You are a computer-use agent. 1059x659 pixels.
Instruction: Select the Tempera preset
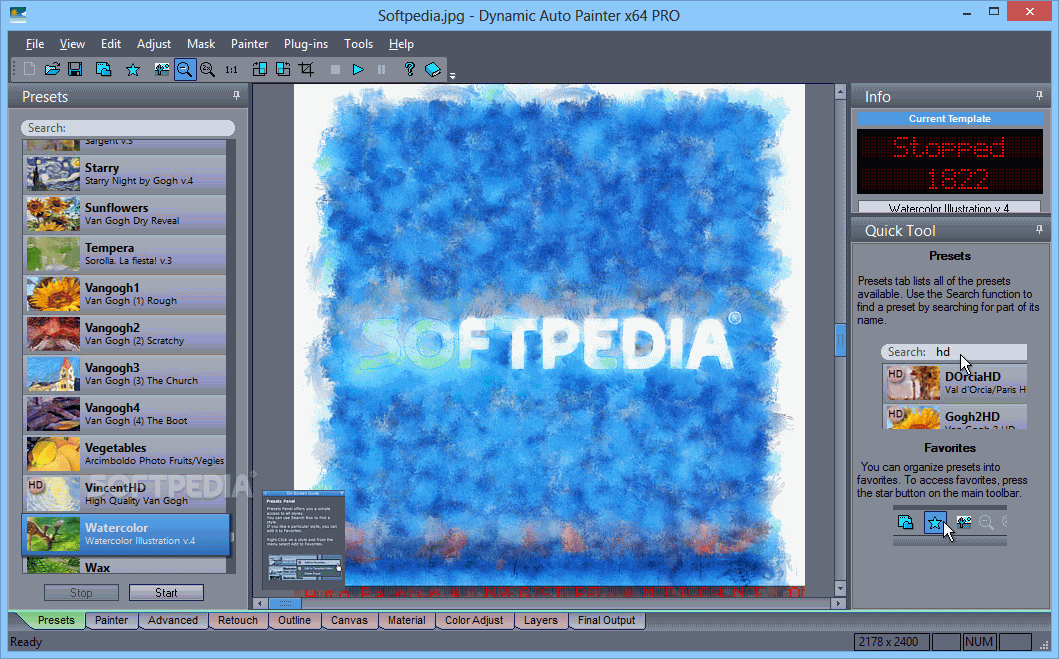(125, 253)
